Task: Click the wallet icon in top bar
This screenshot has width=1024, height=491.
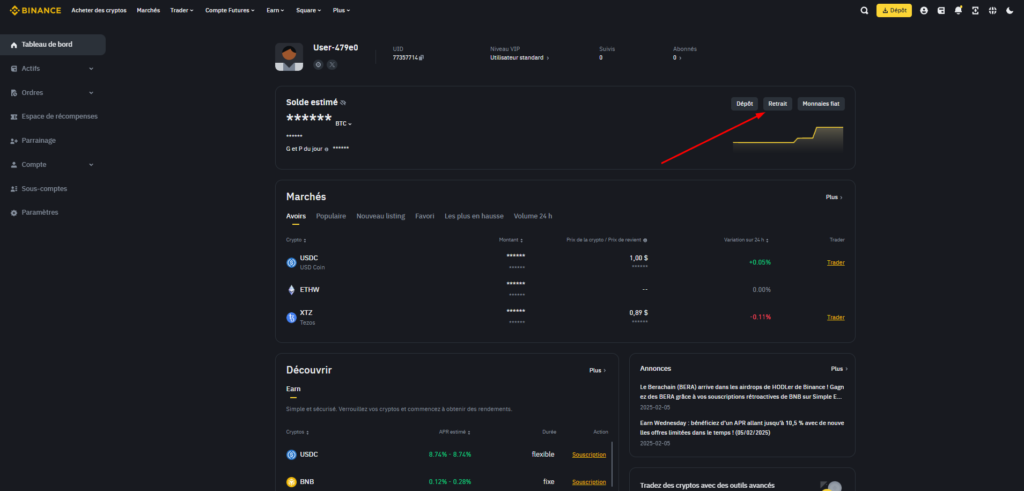Action: pyautogui.click(x=941, y=10)
